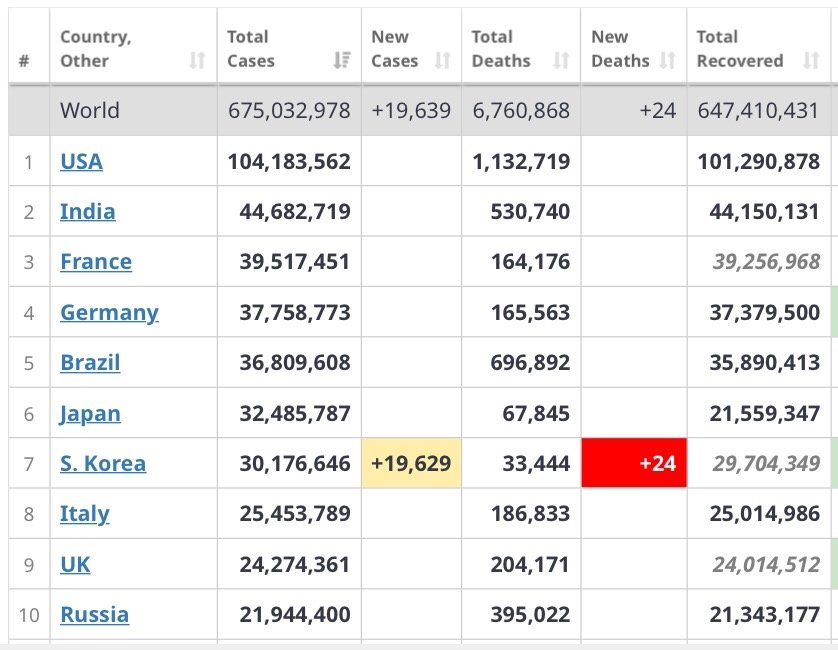Image resolution: width=838 pixels, height=650 pixels.
Task: Select Italy total deaths 186,833
Action: pyautogui.click(x=530, y=514)
